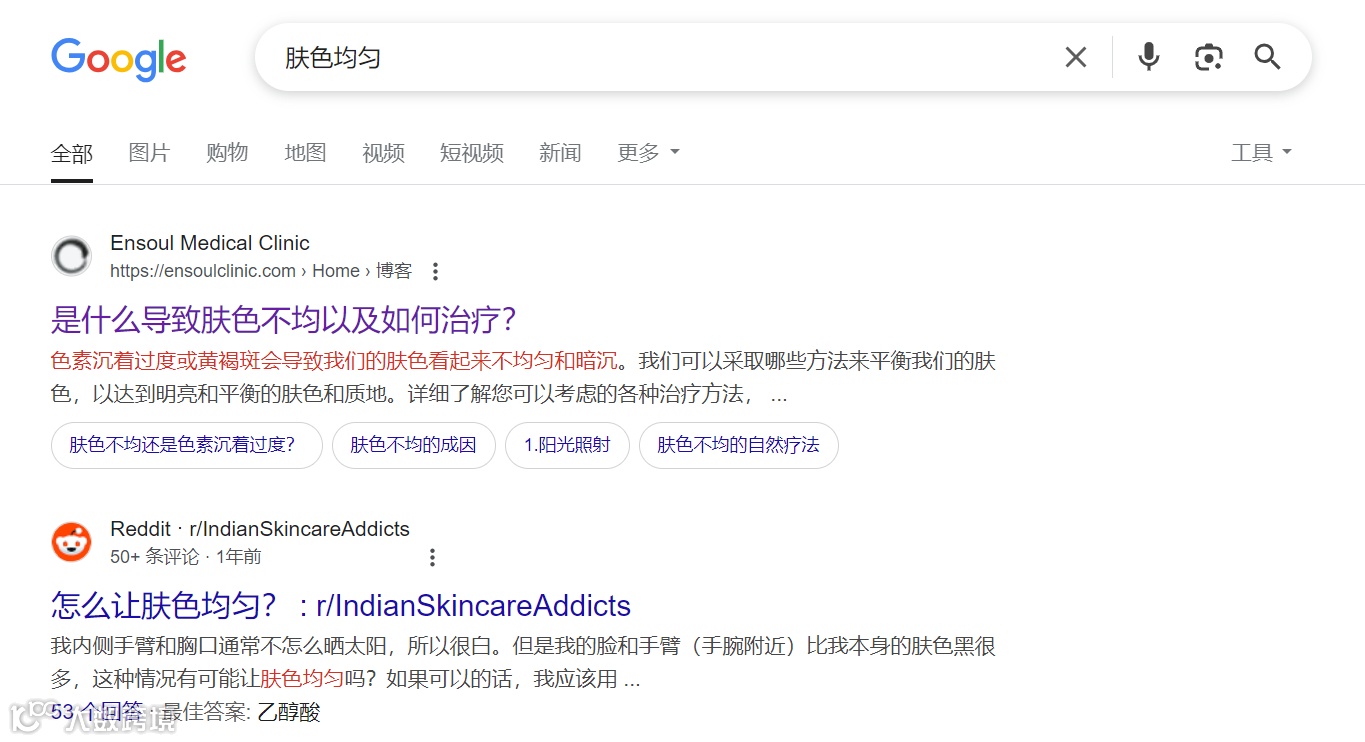
Task: Open the 工具 dropdown
Action: click(x=1261, y=153)
